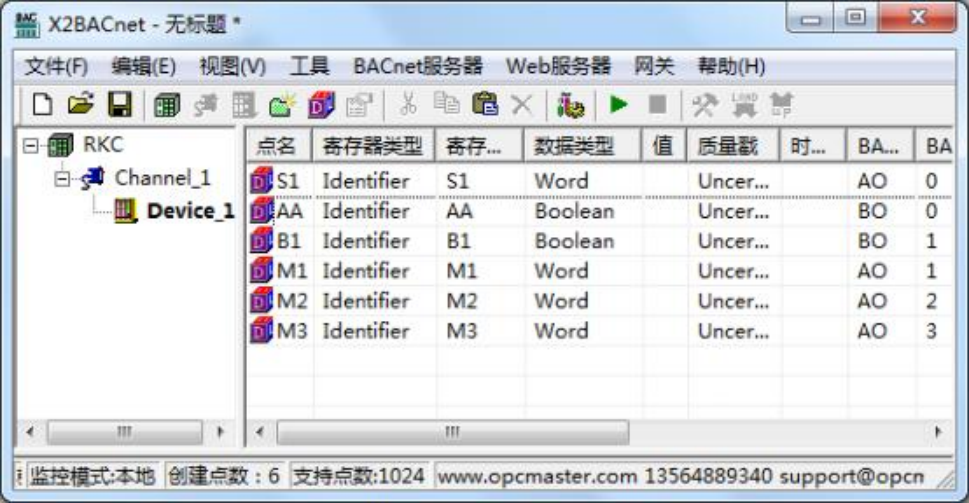Sort by the 值 column header
Image resolution: width=969 pixels, height=503 pixels.
coord(664,146)
